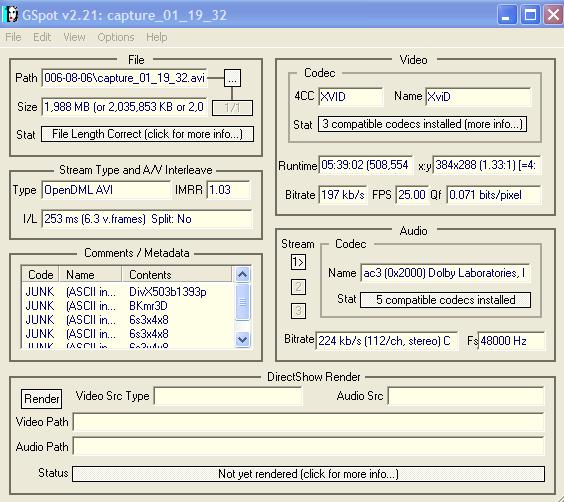Click the video codec Name field XviD
Screen dimensions: 564x502
[x=478, y=96]
